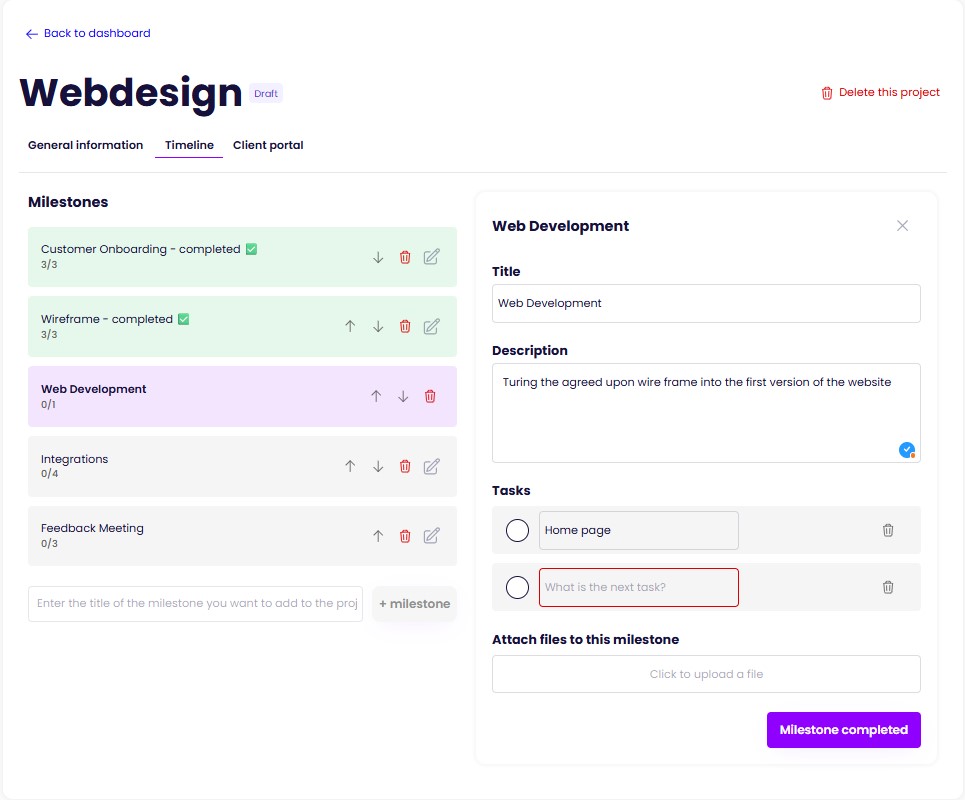
Task: Edit the Wireframe milestone
Action: (431, 326)
